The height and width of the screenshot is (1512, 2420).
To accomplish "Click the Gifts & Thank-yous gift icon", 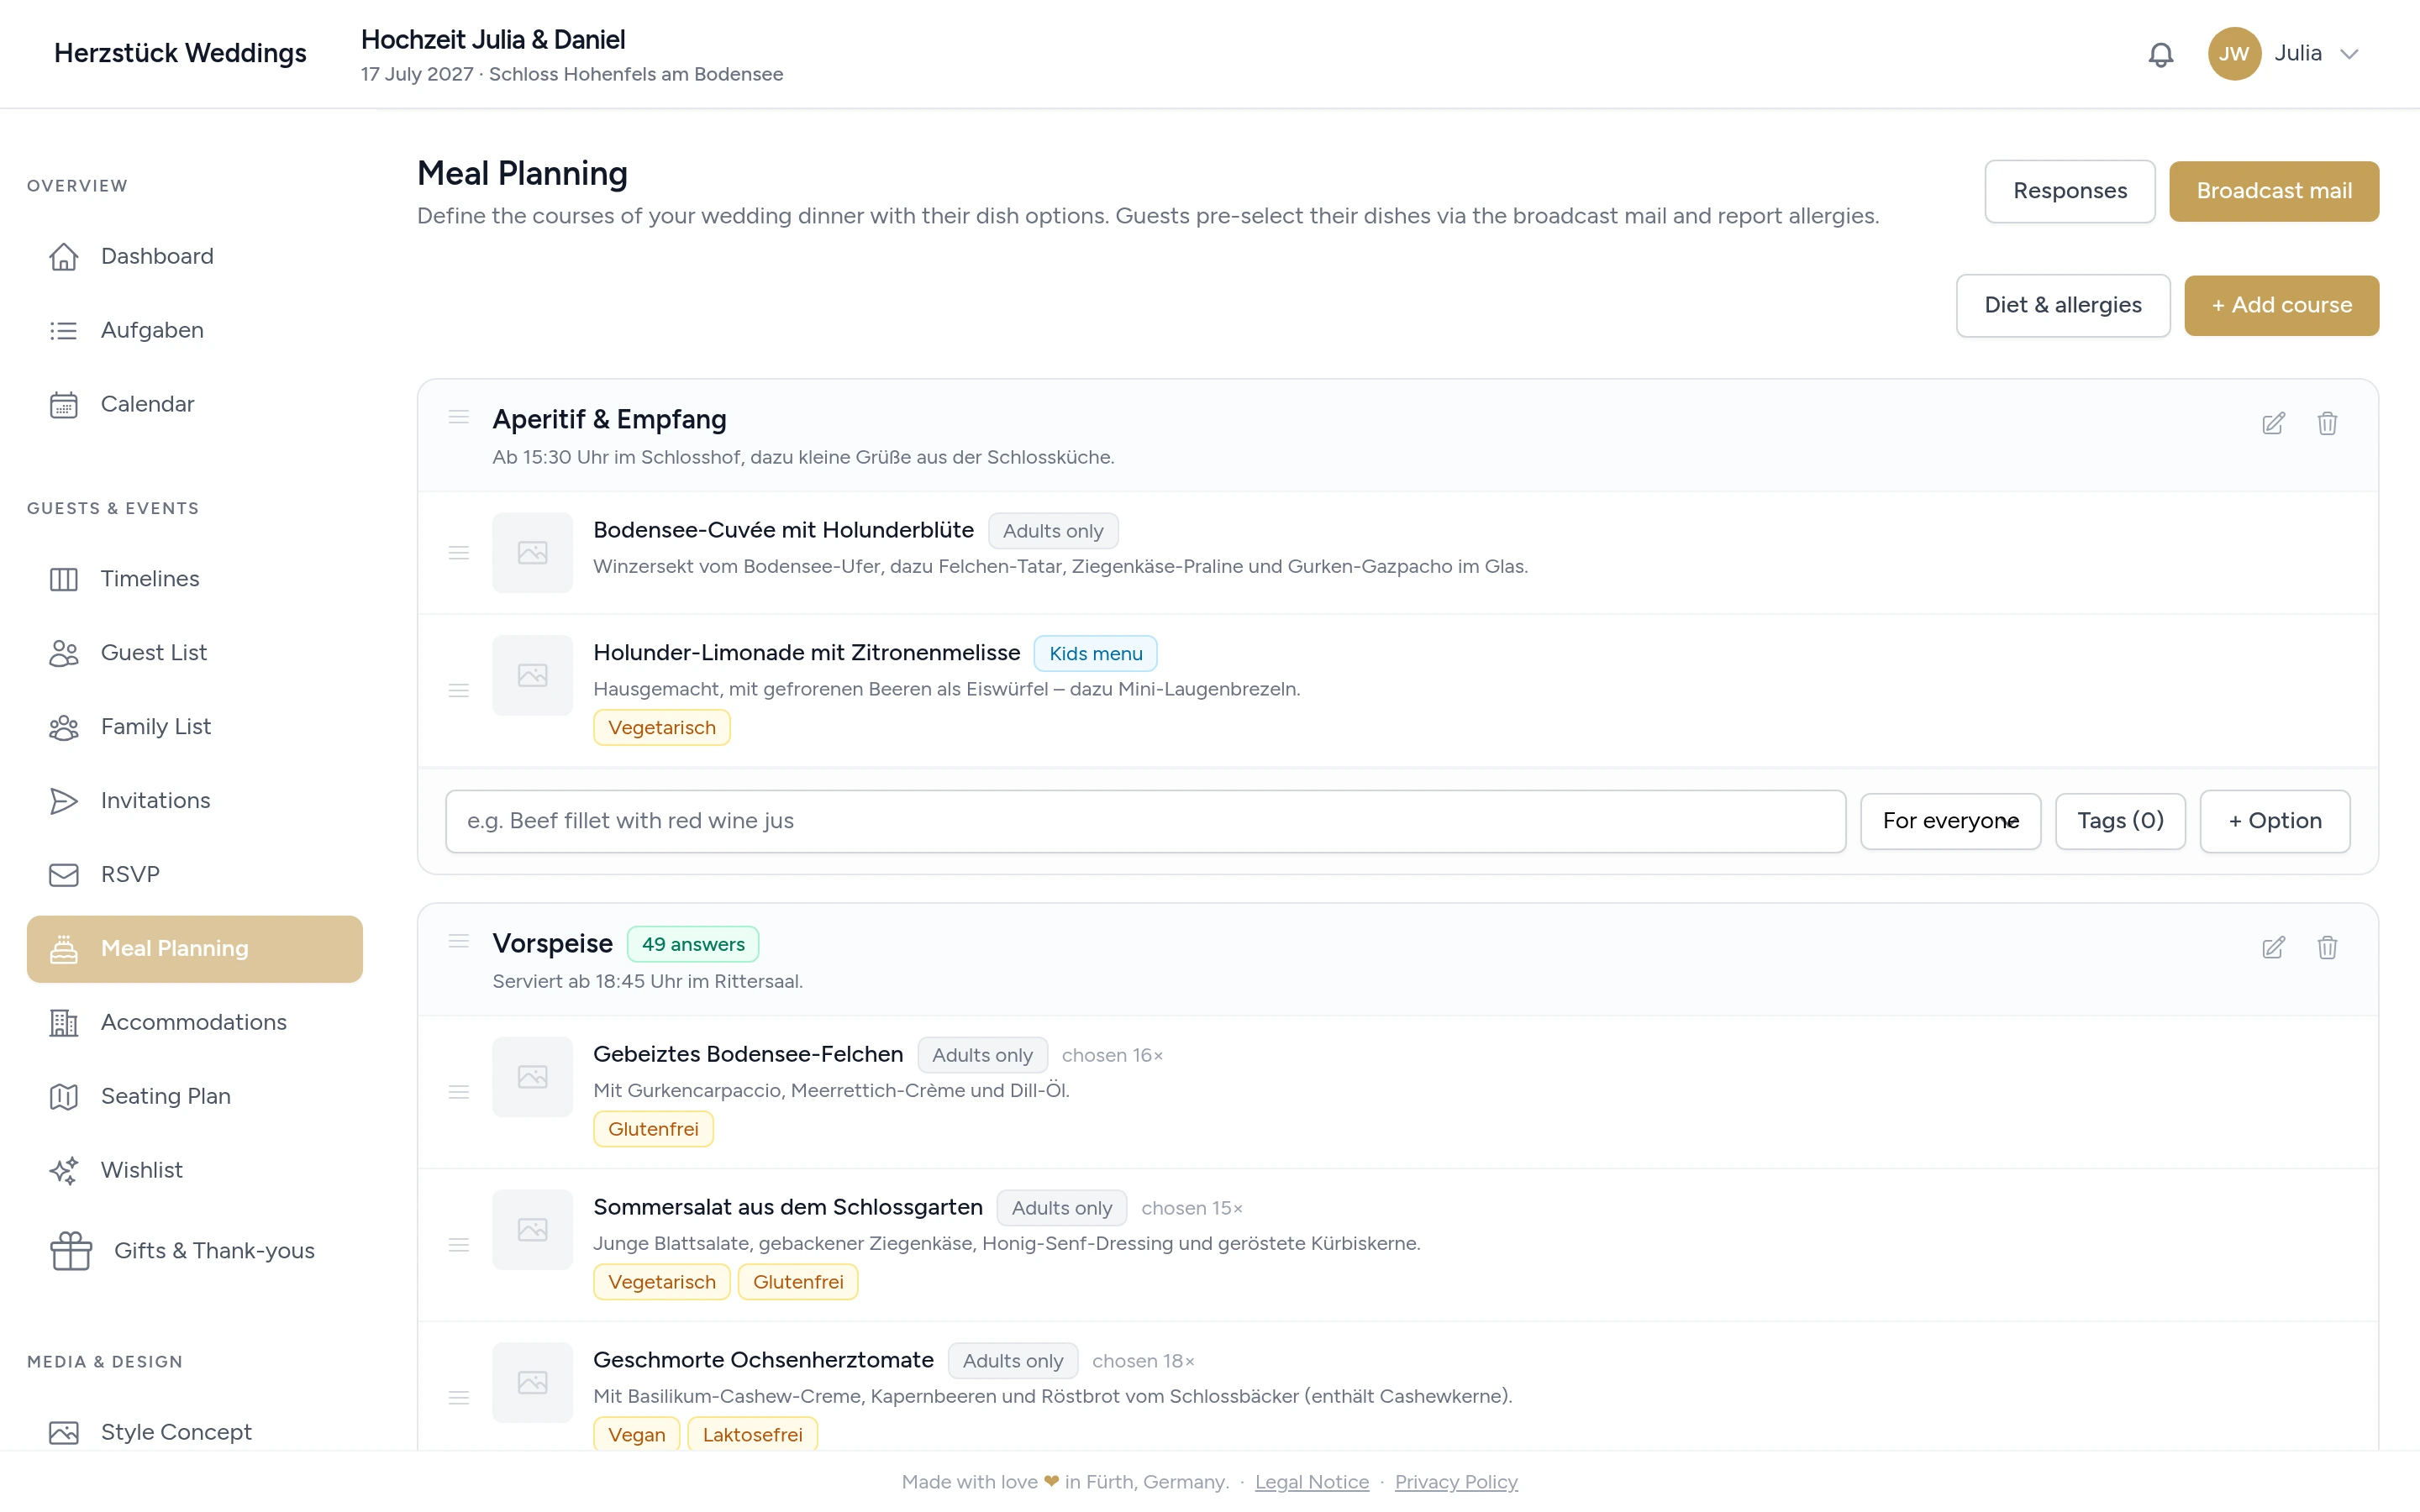I will coord(71,1250).
